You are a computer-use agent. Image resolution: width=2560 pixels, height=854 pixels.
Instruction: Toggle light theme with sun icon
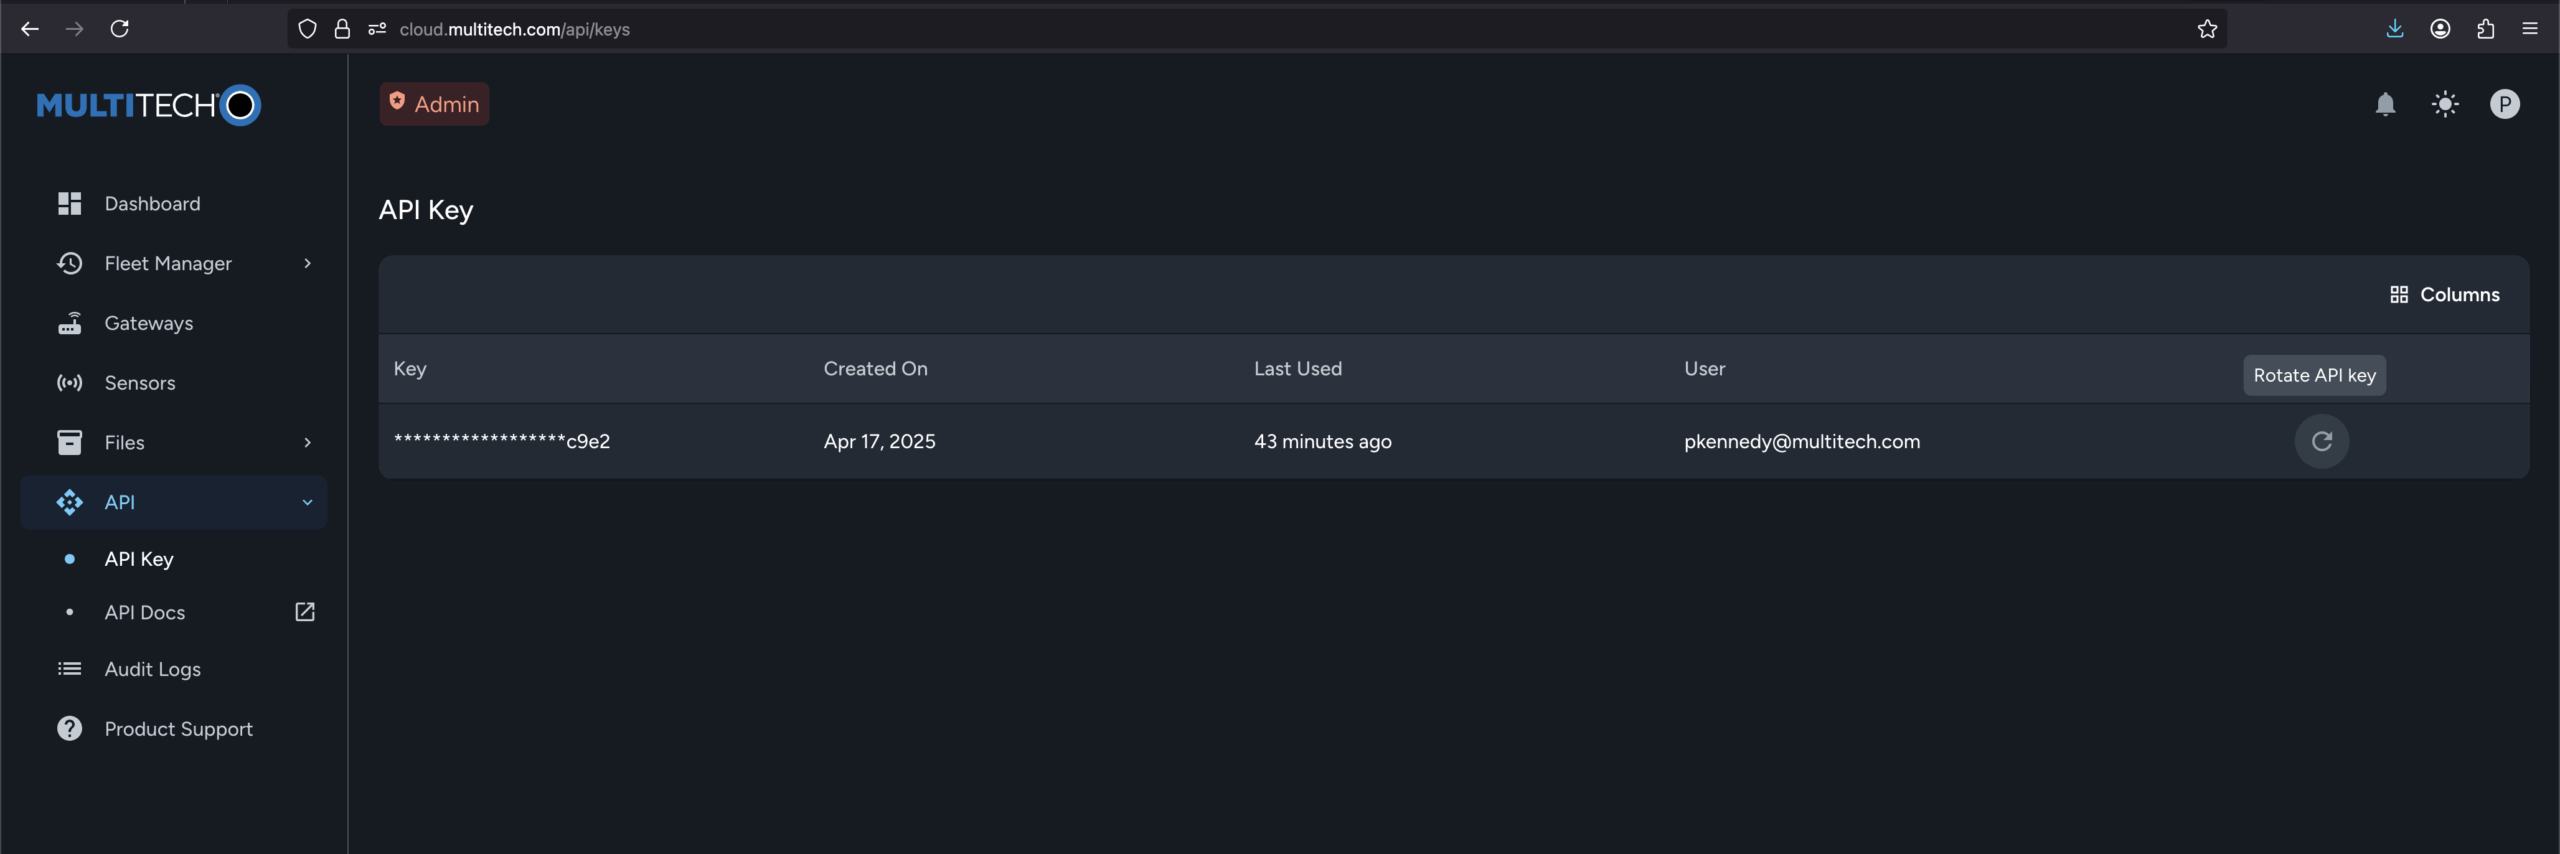click(x=2445, y=104)
